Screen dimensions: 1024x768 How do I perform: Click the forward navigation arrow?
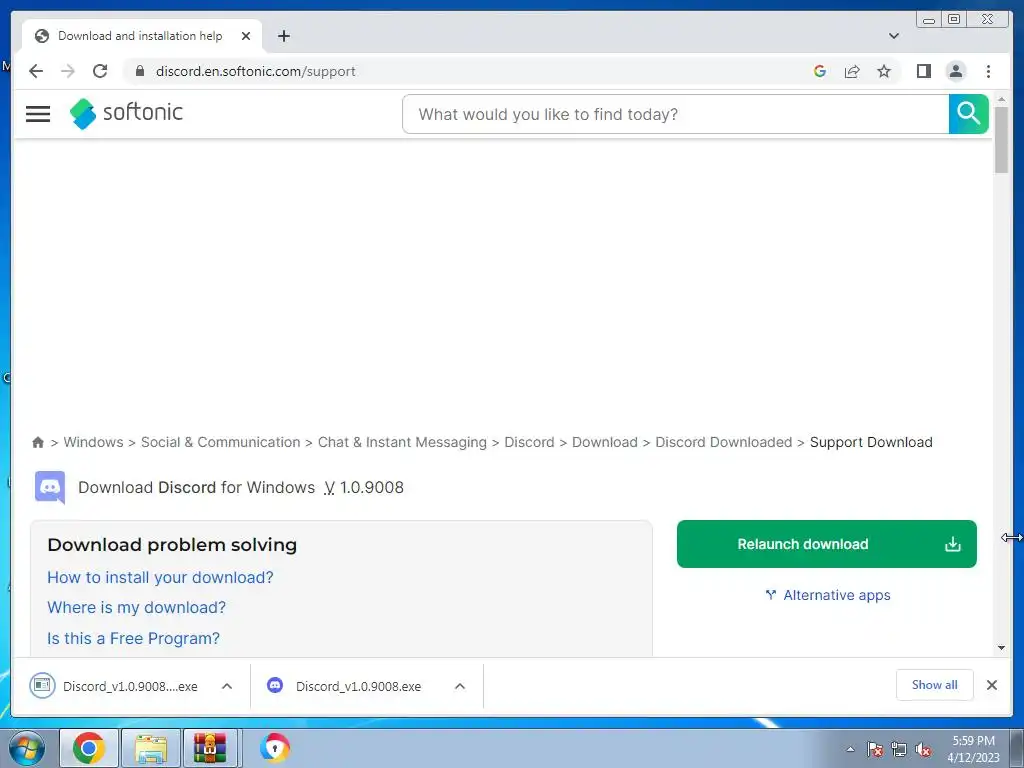tap(68, 71)
